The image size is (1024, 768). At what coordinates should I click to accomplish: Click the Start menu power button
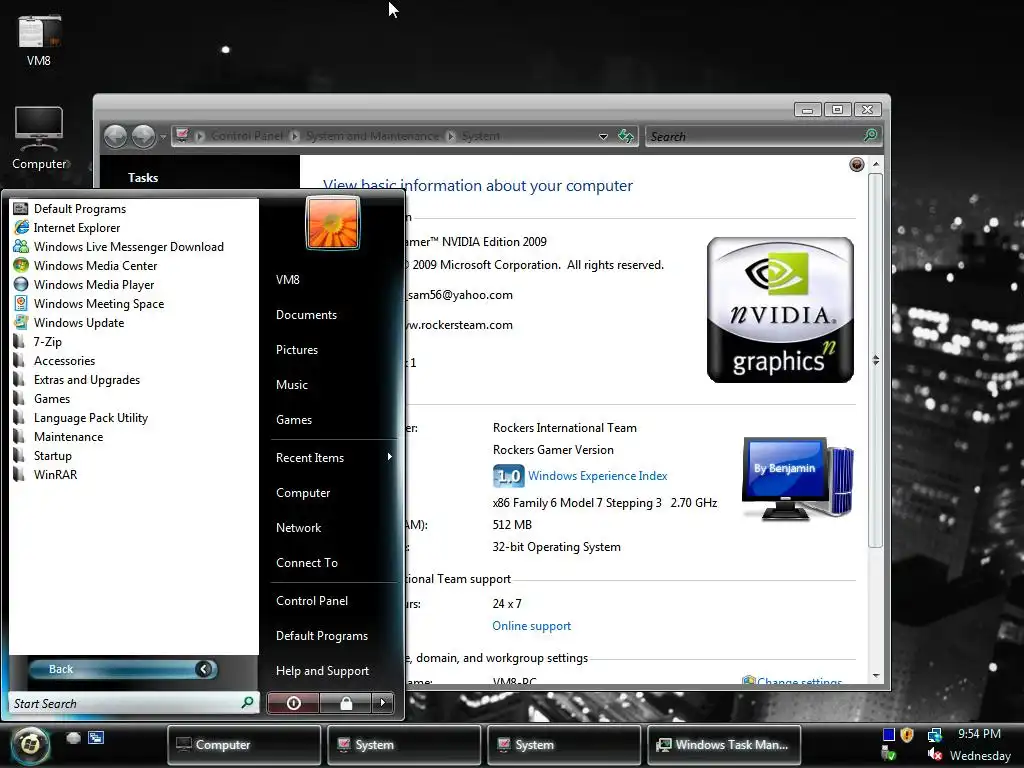pyautogui.click(x=293, y=703)
